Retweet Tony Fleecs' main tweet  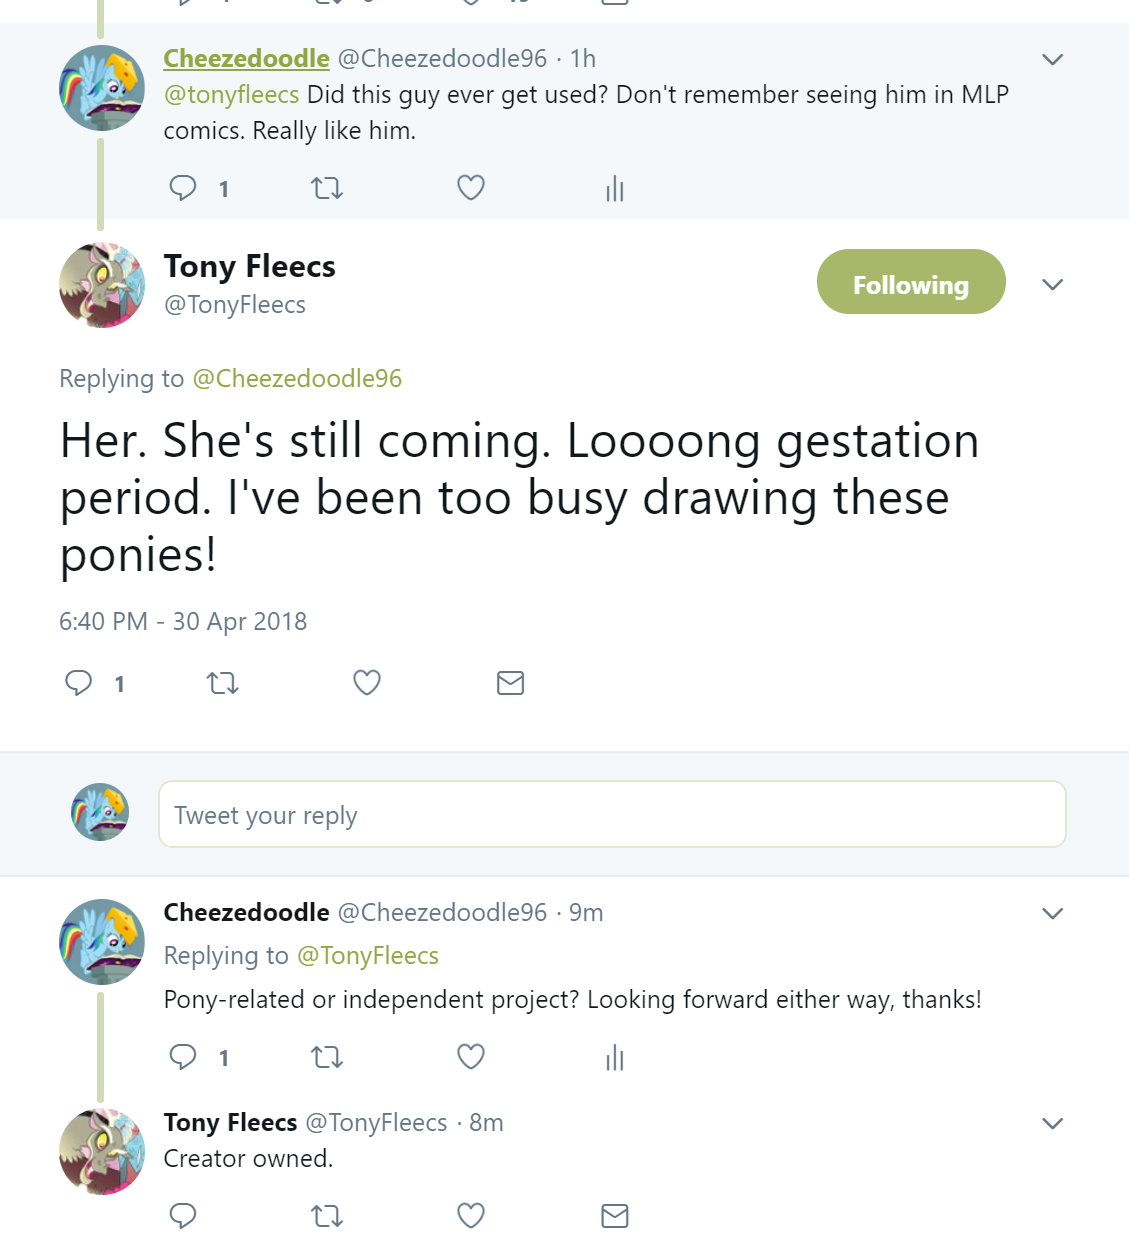222,684
